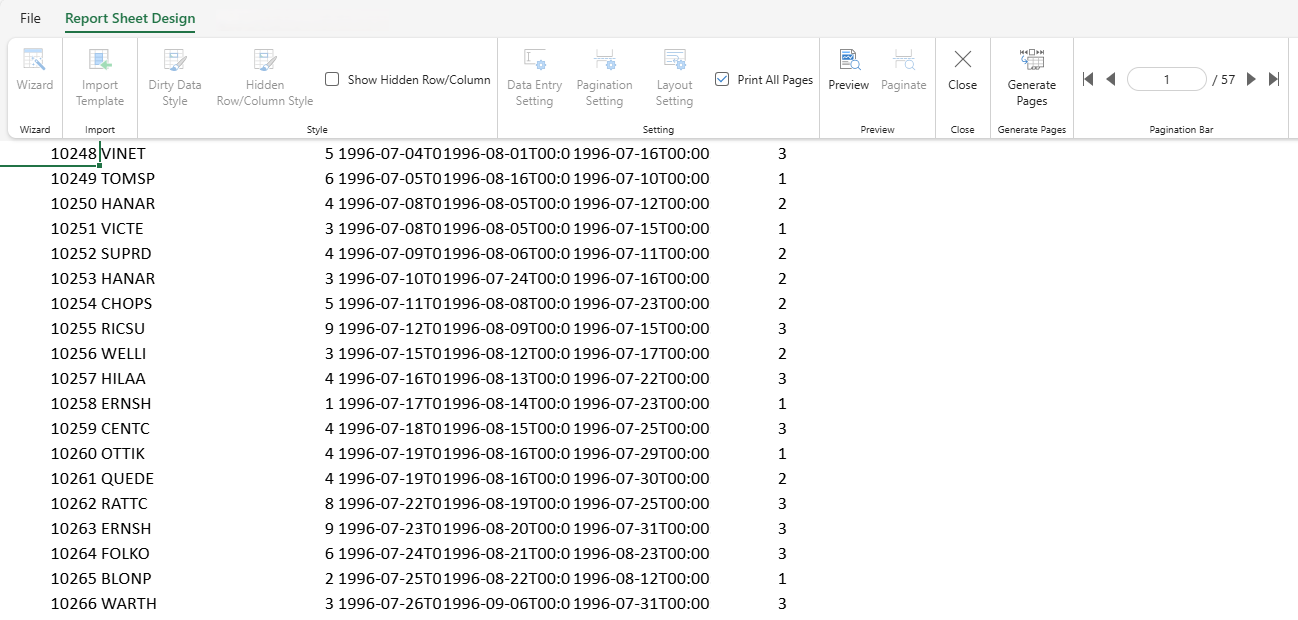Image resolution: width=1298 pixels, height=620 pixels.
Task: Jump to the last page
Action: point(1273,79)
